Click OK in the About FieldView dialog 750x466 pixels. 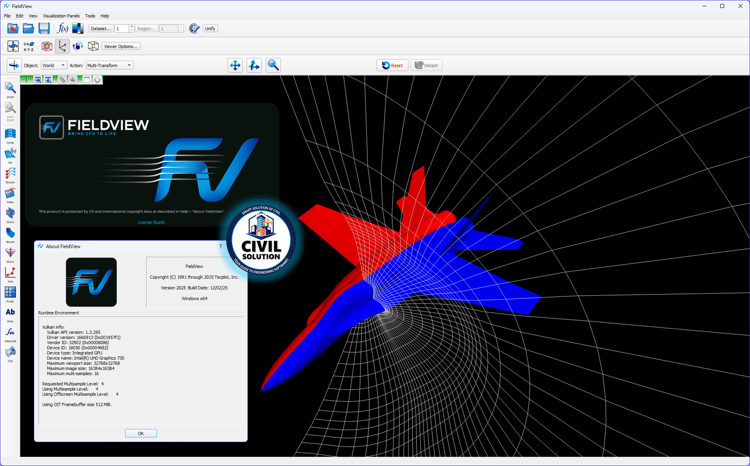[141, 433]
